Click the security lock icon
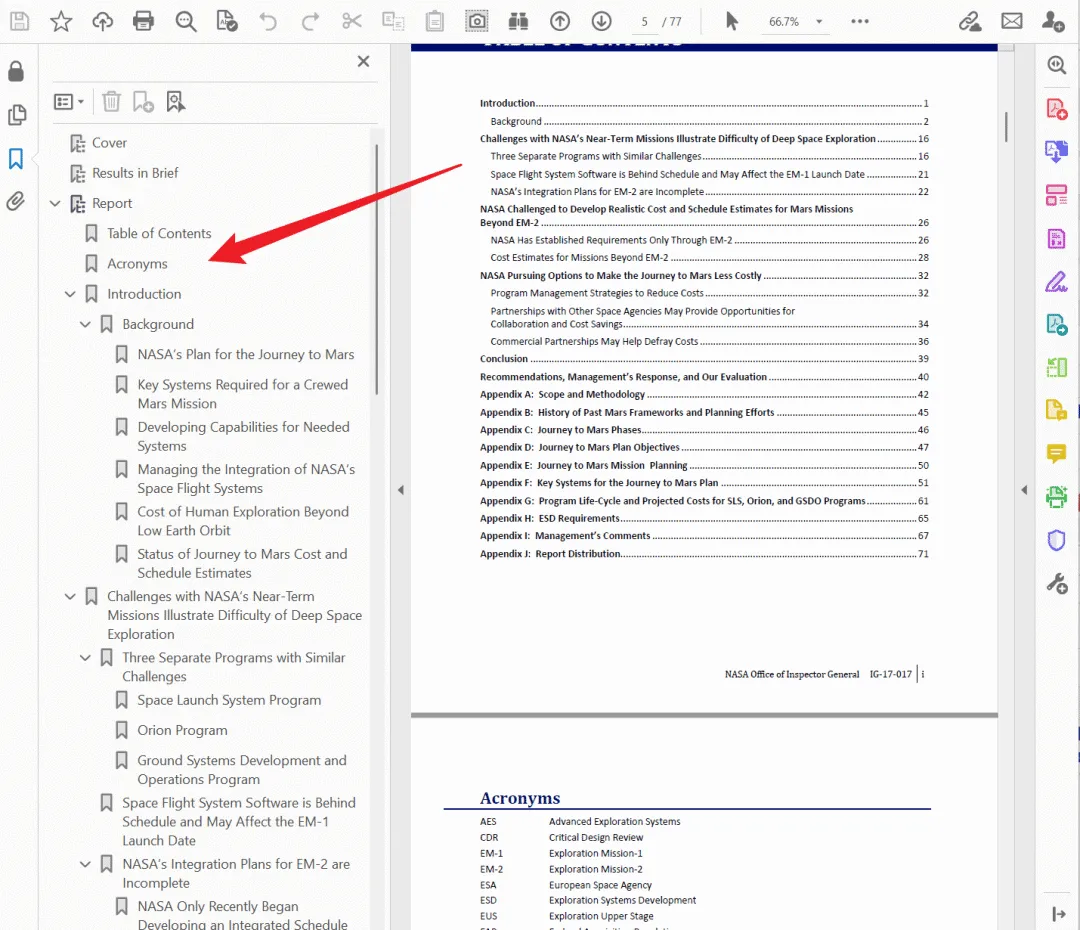The width and height of the screenshot is (1080, 930). (16, 71)
